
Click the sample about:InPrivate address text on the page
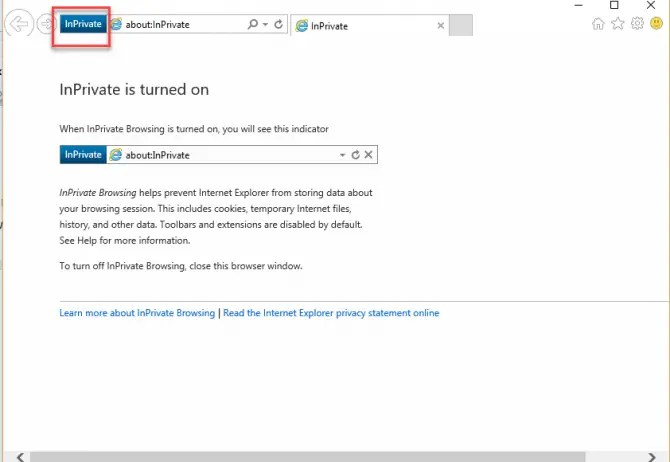pos(157,155)
